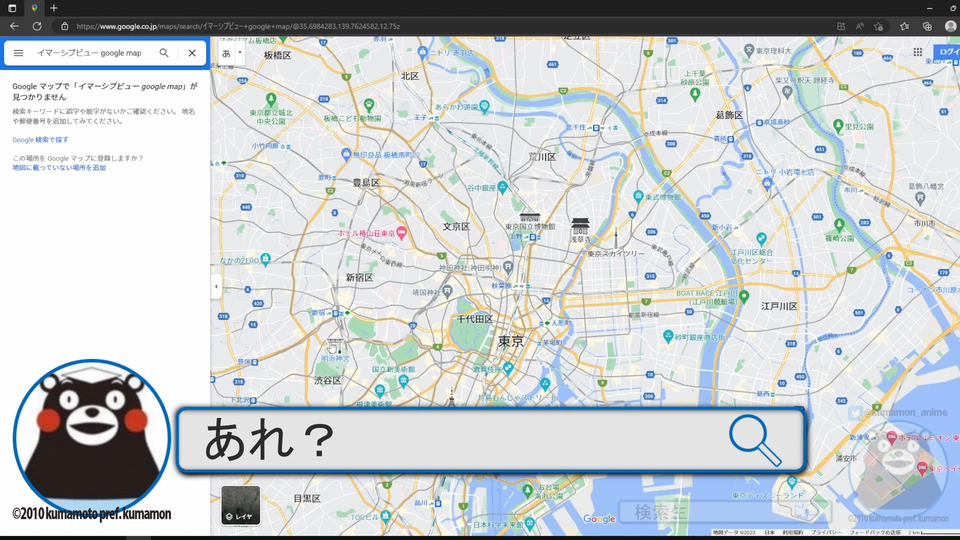Click the あ input mode button
The image size is (960, 540).
227,53
